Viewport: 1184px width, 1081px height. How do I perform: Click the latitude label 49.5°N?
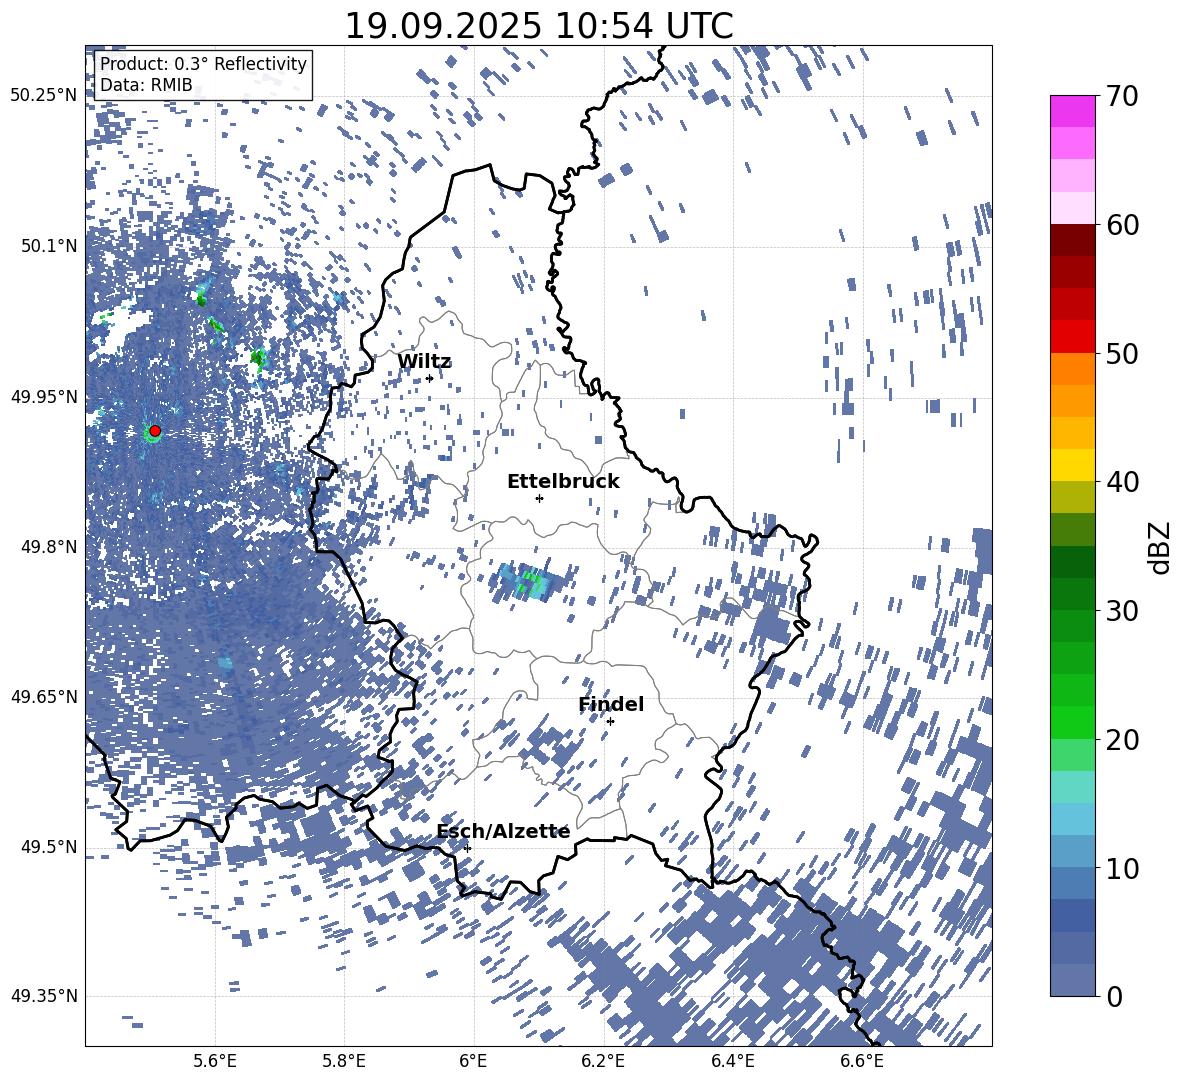tap(49, 846)
